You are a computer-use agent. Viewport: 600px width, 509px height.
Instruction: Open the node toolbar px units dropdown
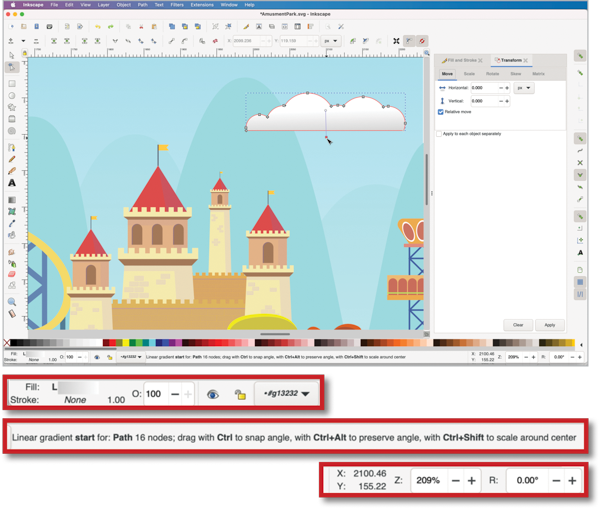[331, 41]
